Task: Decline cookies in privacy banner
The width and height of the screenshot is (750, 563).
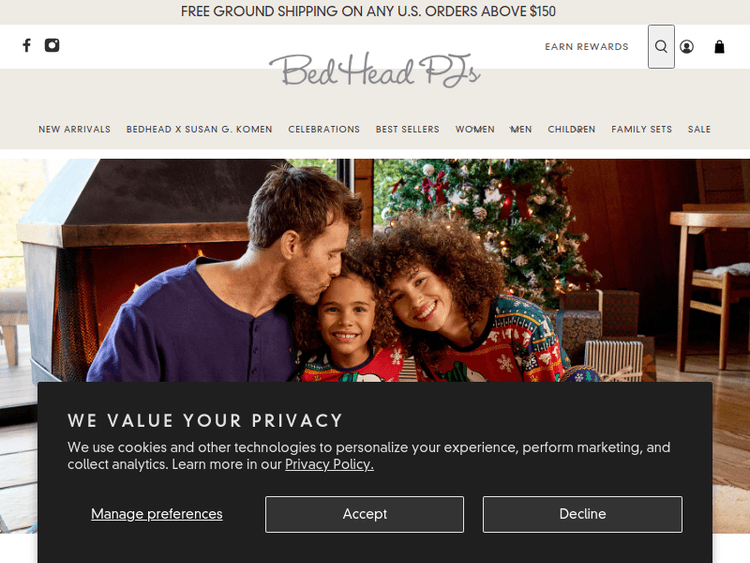Action: tap(583, 514)
